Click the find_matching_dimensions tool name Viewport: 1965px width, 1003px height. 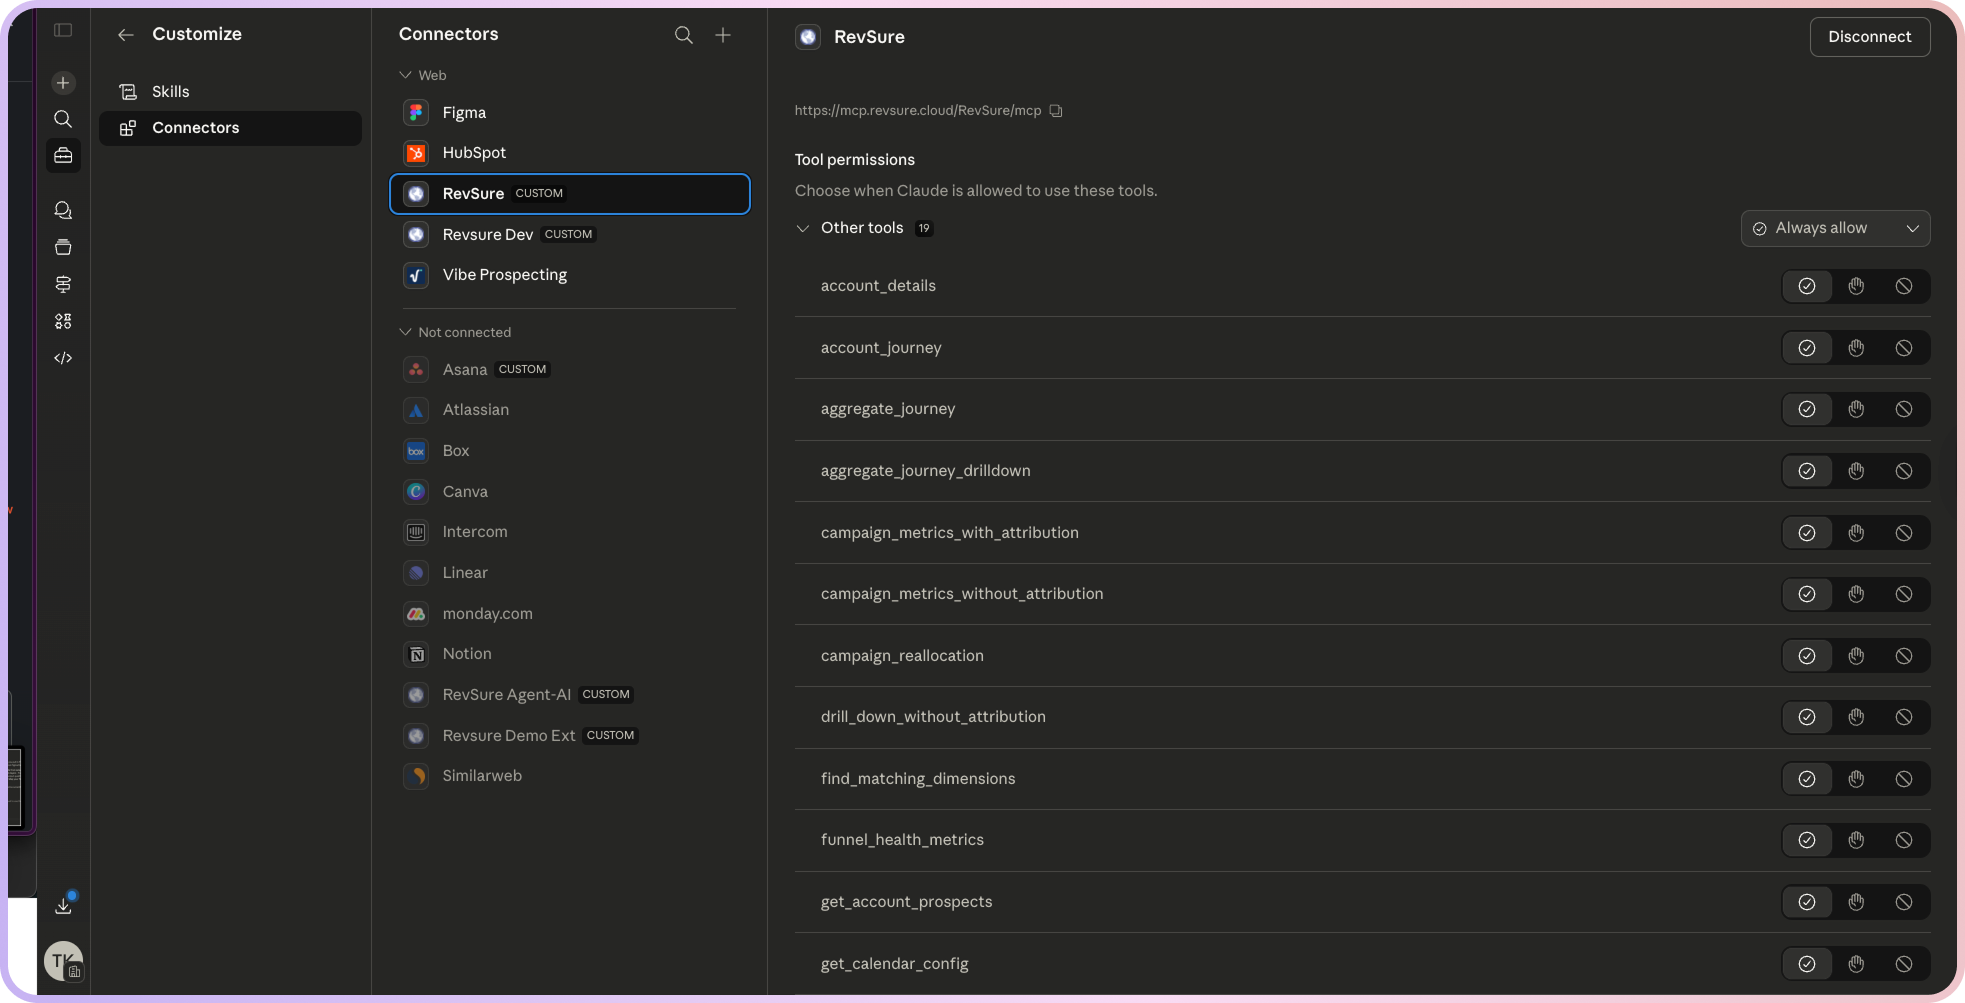(x=918, y=779)
